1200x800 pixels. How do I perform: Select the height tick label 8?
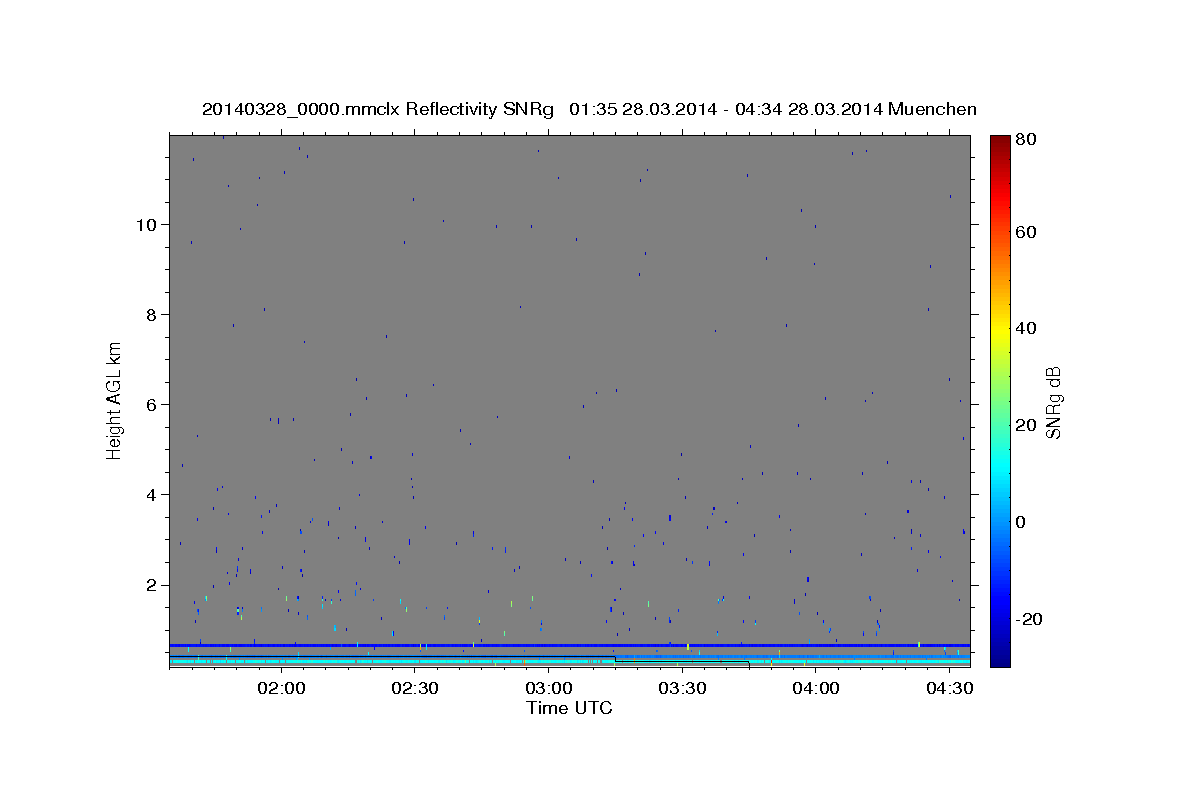[150, 314]
